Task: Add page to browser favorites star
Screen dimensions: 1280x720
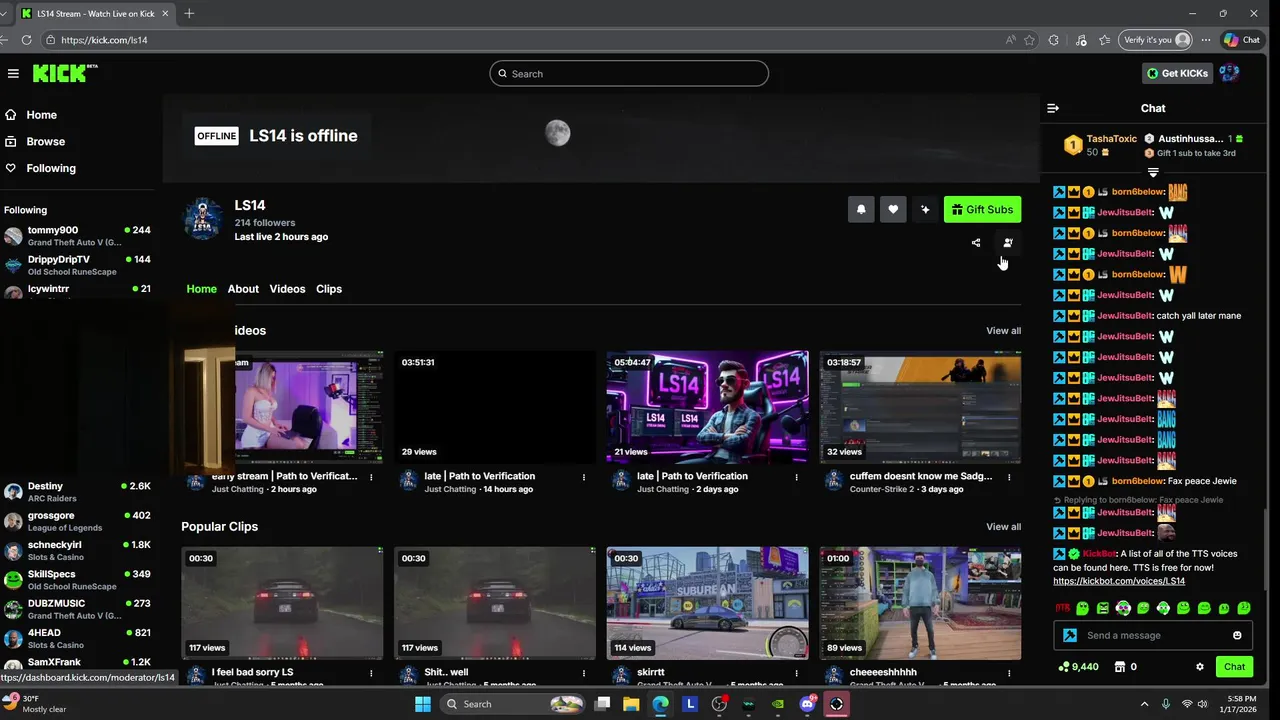Action: (1029, 40)
